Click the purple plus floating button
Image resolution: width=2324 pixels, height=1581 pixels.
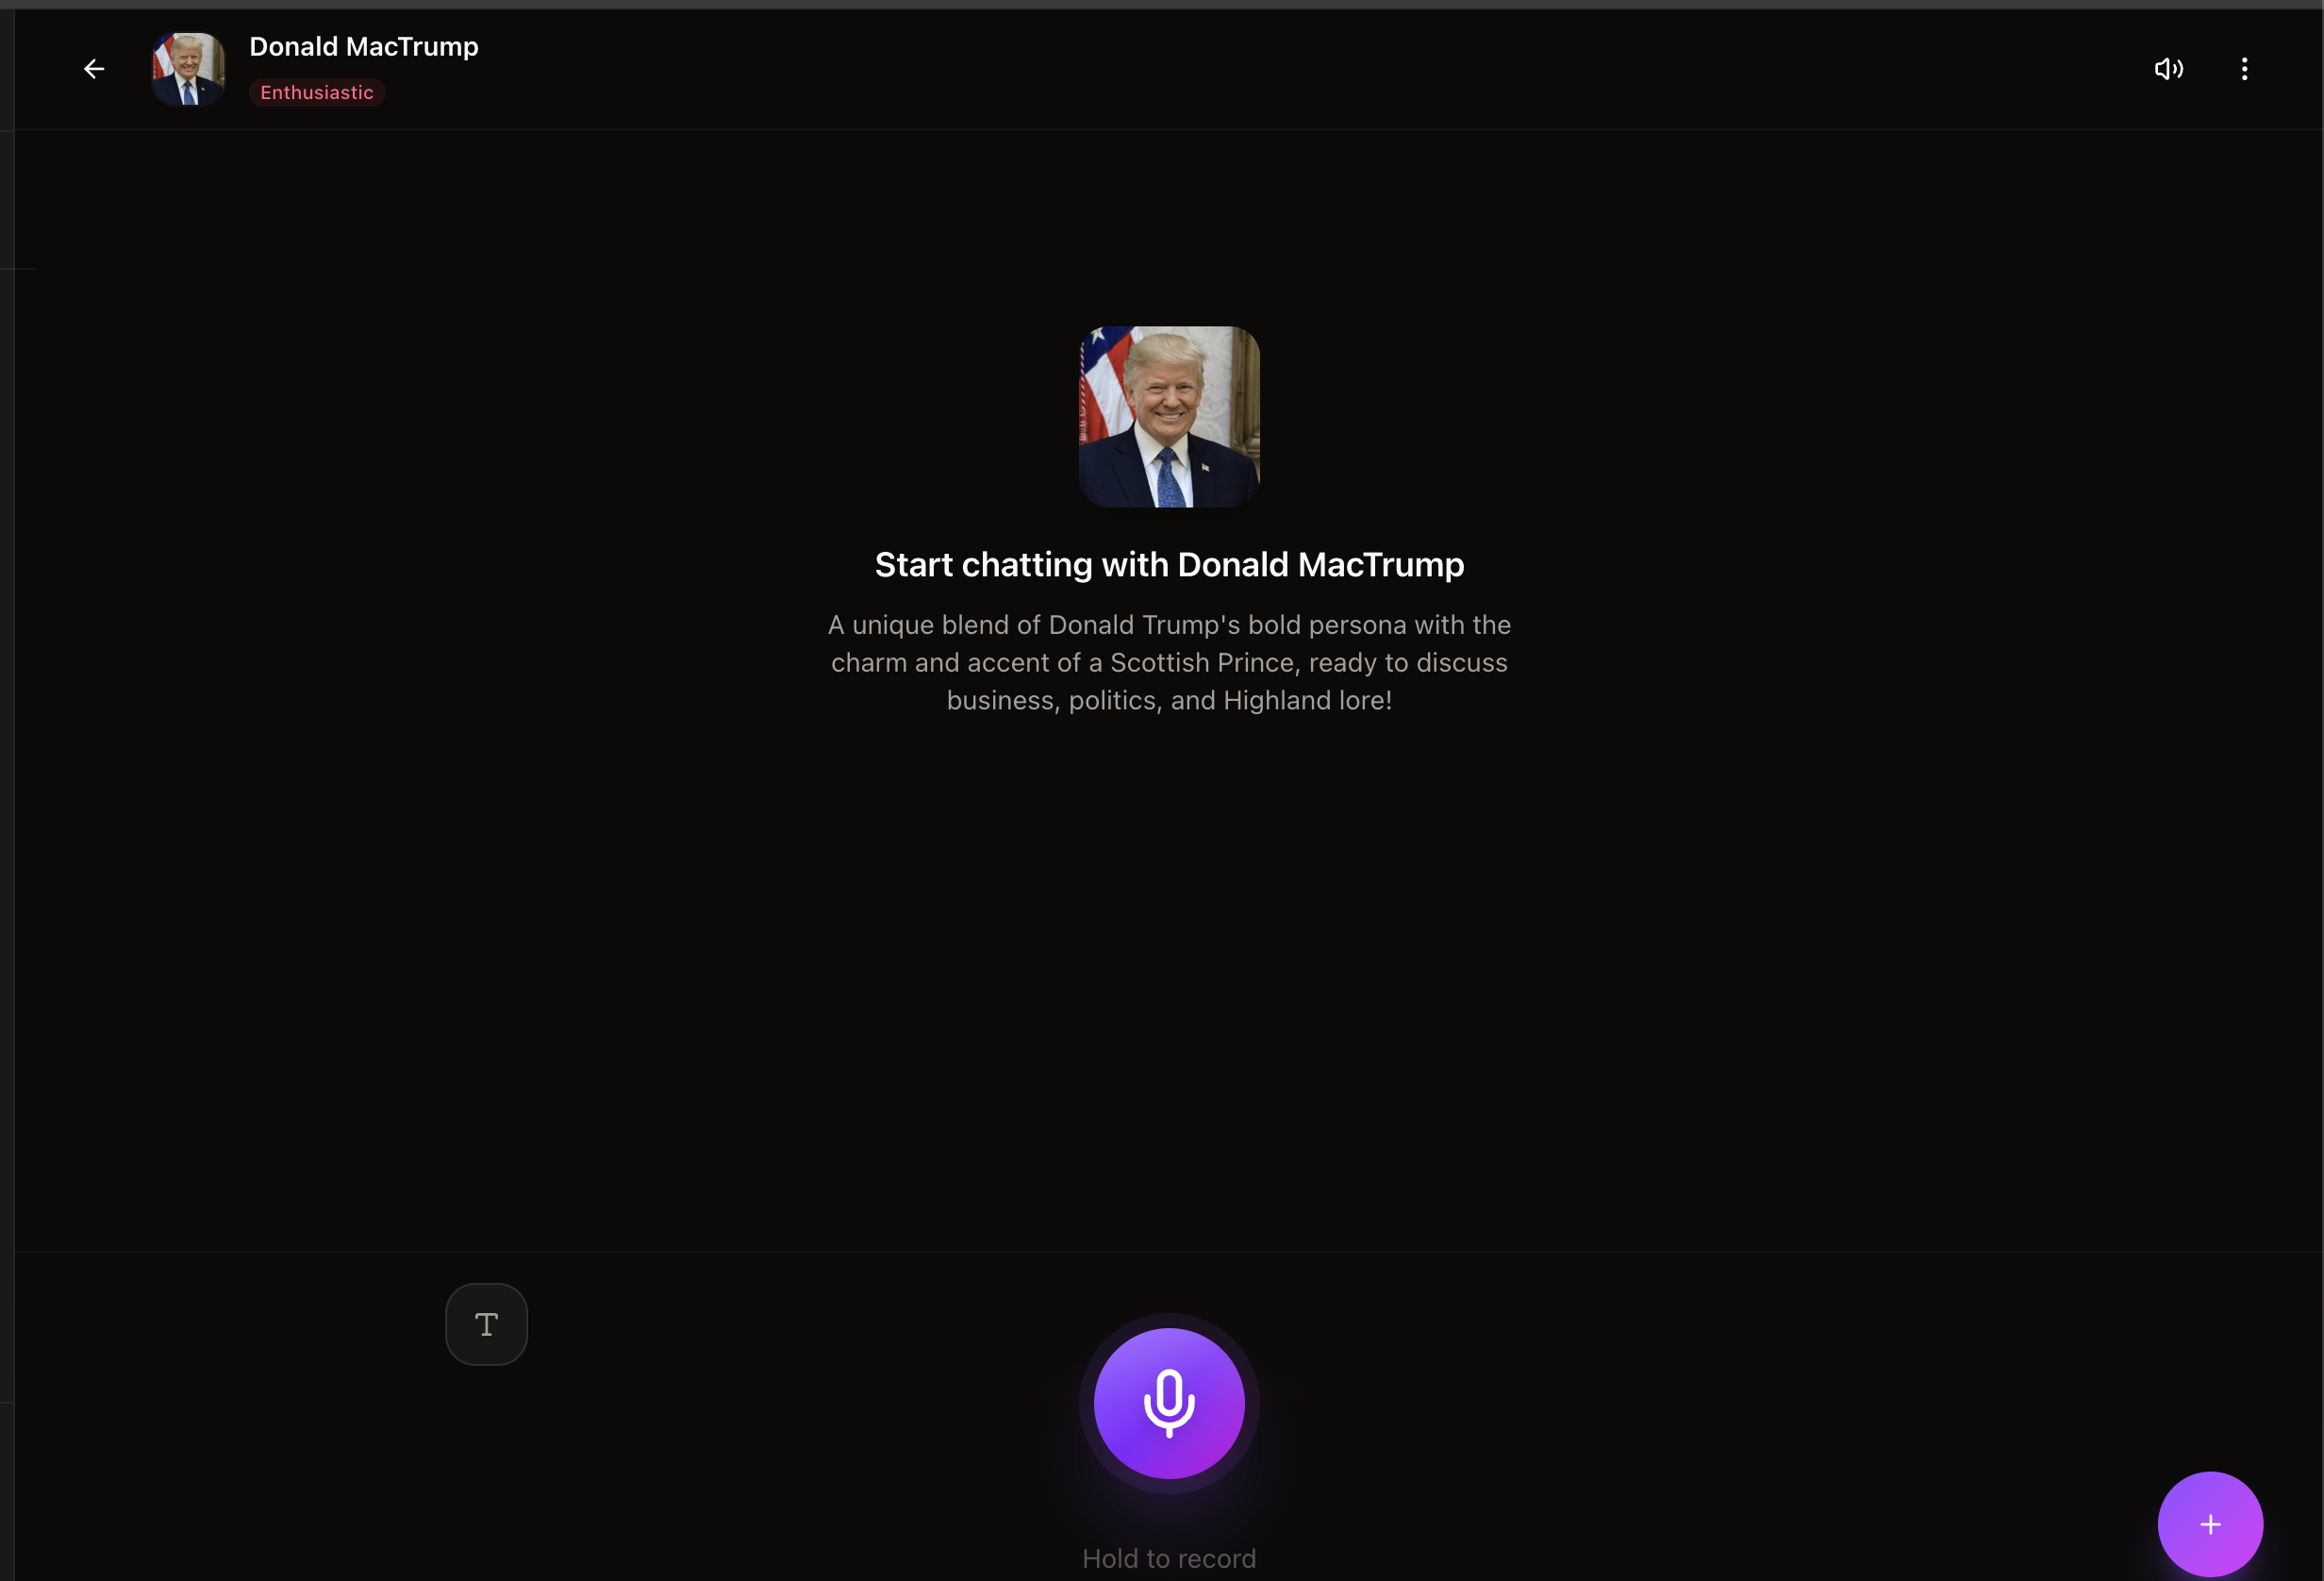pos(2209,1523)
